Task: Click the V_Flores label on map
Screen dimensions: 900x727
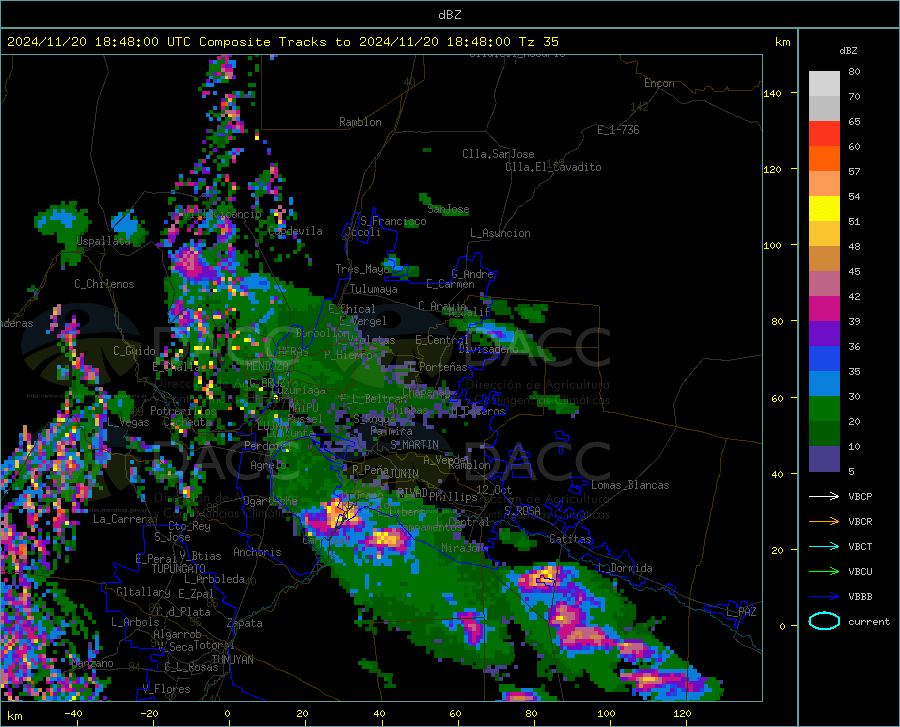Action: 166,689
